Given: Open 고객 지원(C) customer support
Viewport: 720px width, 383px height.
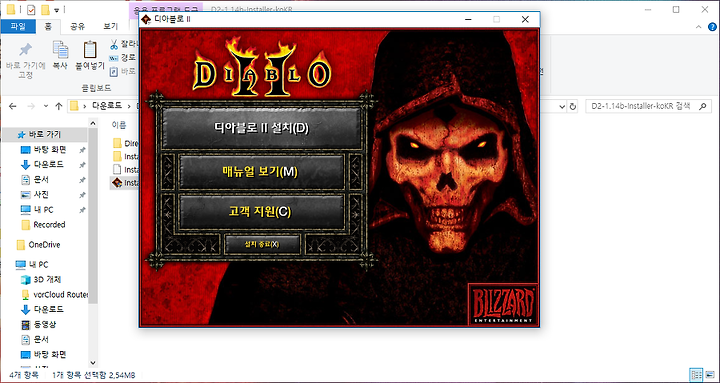Looking at the screenshot, I should click(x=261, y=211).
